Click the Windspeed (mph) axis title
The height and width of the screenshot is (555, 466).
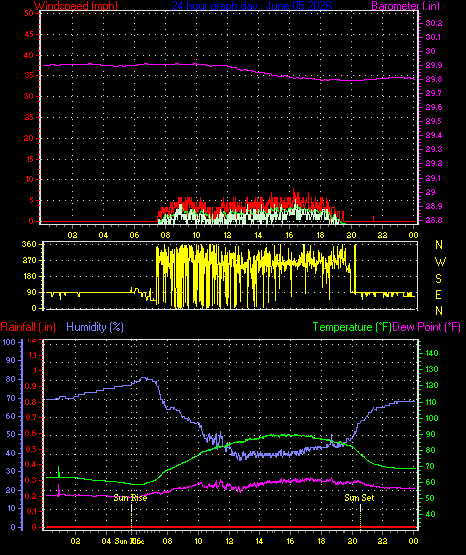[x=76, y=5]
